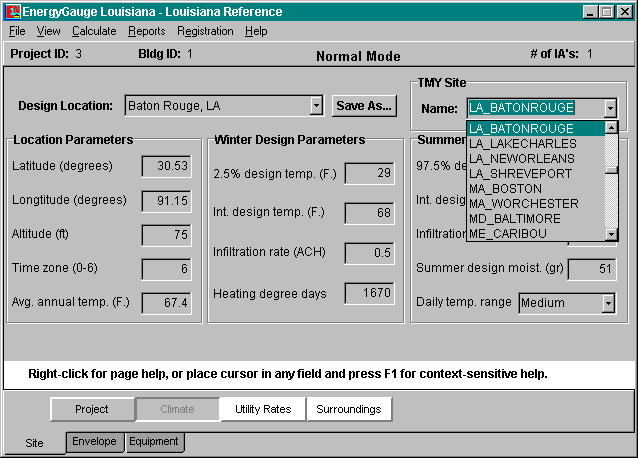Switch to the Utility Rates sub-tab
638x458 pixels.
pyautogui.click(x=263, y=409)
